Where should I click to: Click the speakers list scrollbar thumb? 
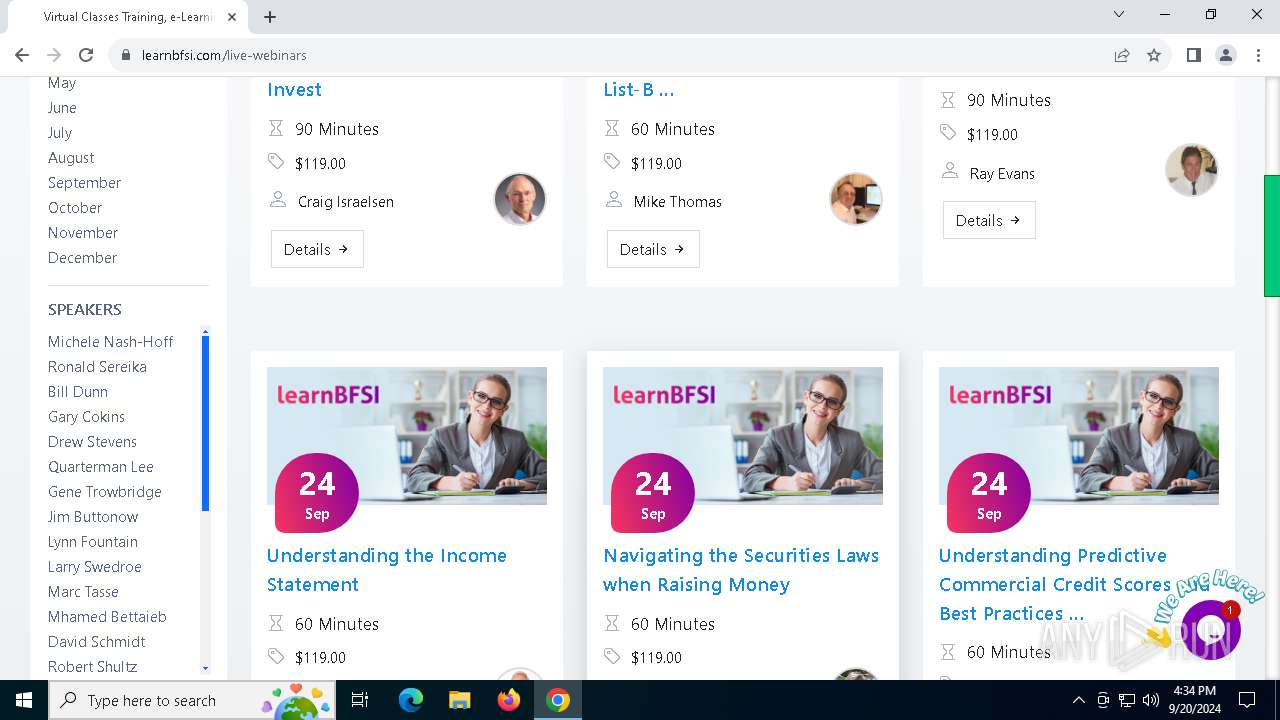(x=205, y=424)
